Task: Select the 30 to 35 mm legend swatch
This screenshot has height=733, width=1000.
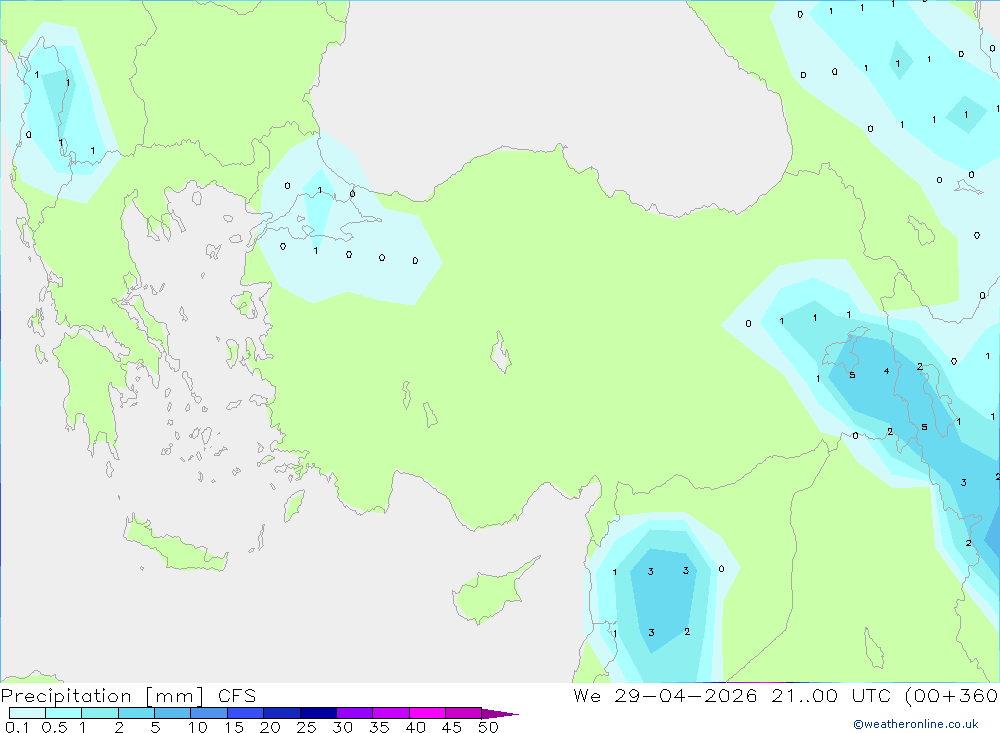Action: click(355, 713)
